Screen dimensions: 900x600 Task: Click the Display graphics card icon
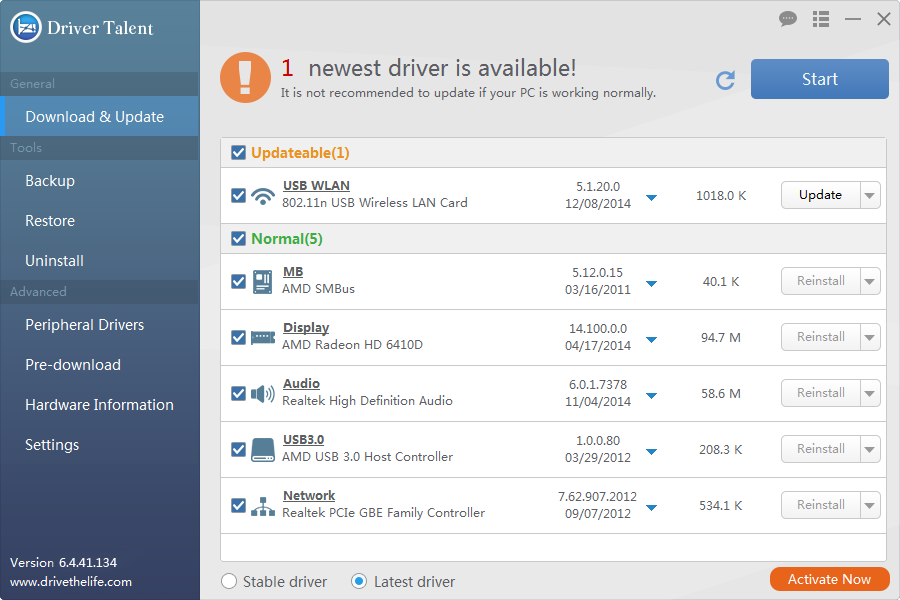coord(263,337)
